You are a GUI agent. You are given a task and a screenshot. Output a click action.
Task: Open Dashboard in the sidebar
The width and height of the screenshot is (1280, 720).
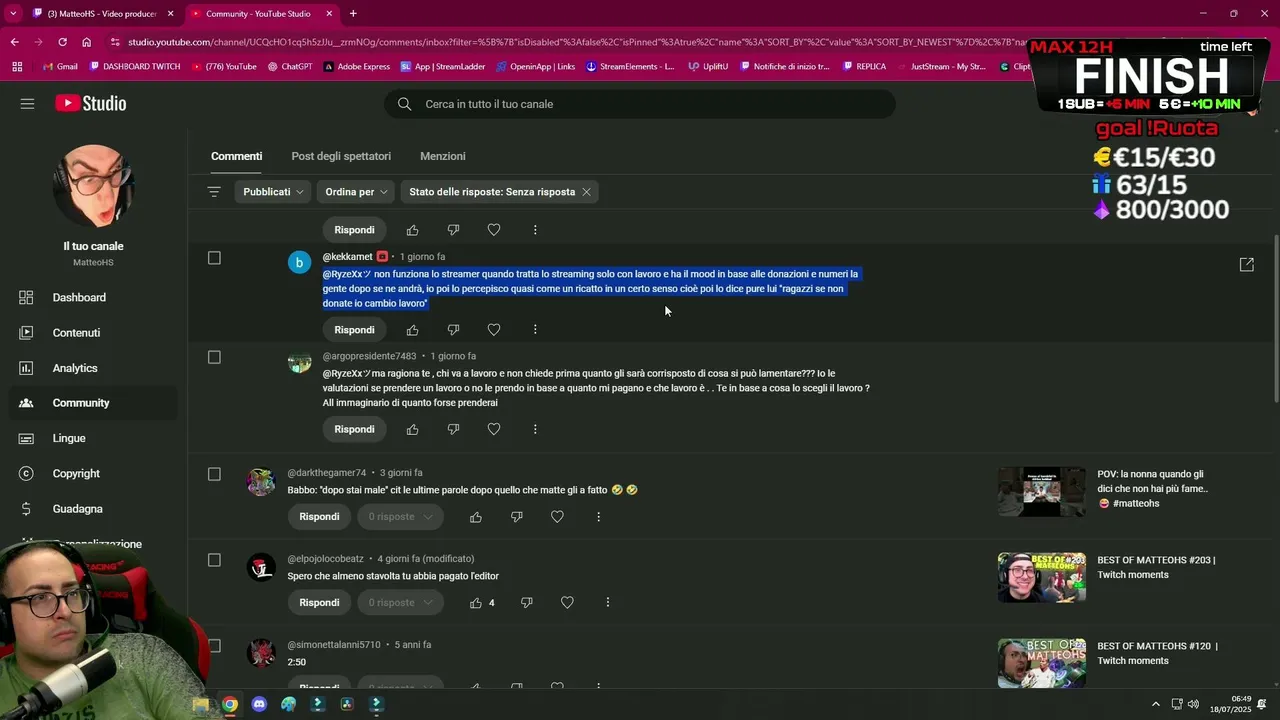click(91, 298)
